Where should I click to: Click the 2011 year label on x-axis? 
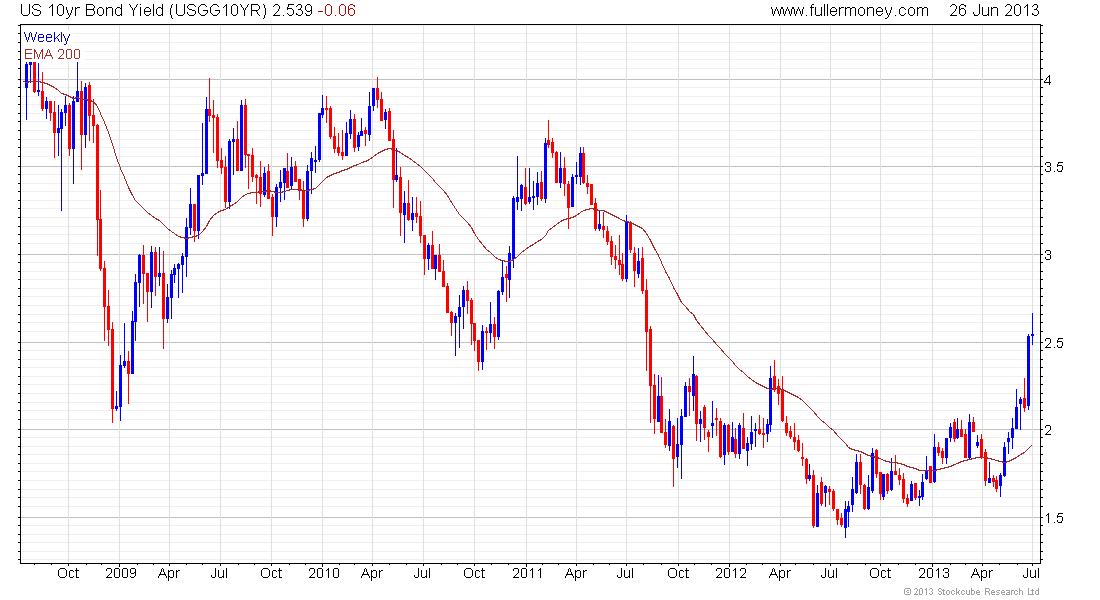[x=527, y=573]
